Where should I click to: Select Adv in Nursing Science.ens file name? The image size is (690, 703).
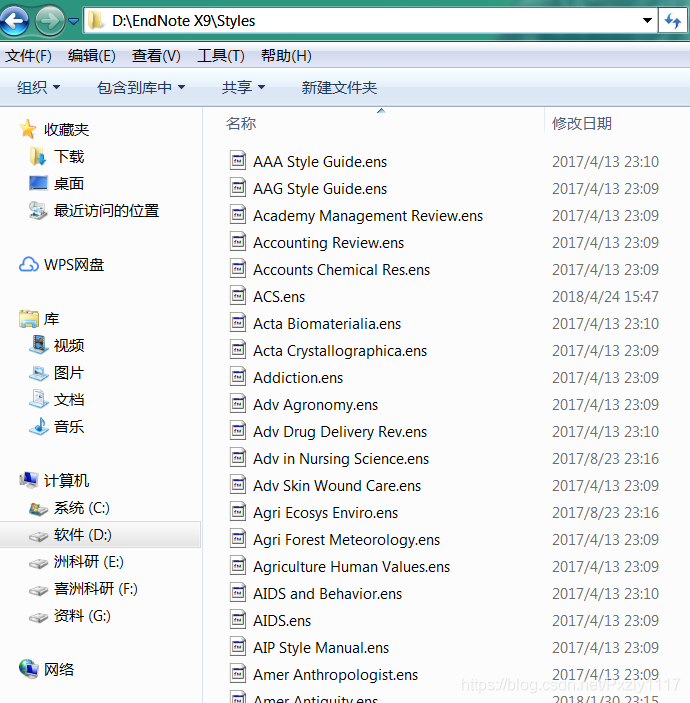[x=341, y=459]
